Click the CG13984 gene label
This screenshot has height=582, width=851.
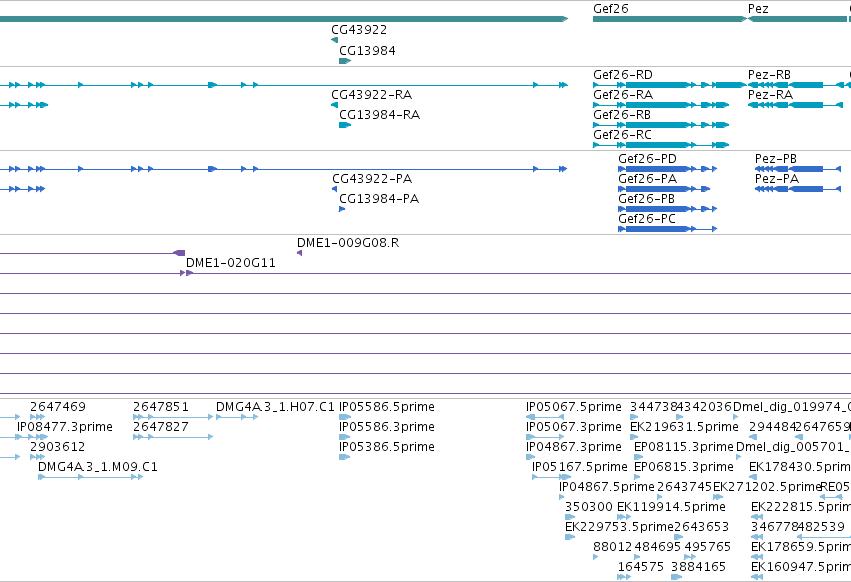click(367, 51)
